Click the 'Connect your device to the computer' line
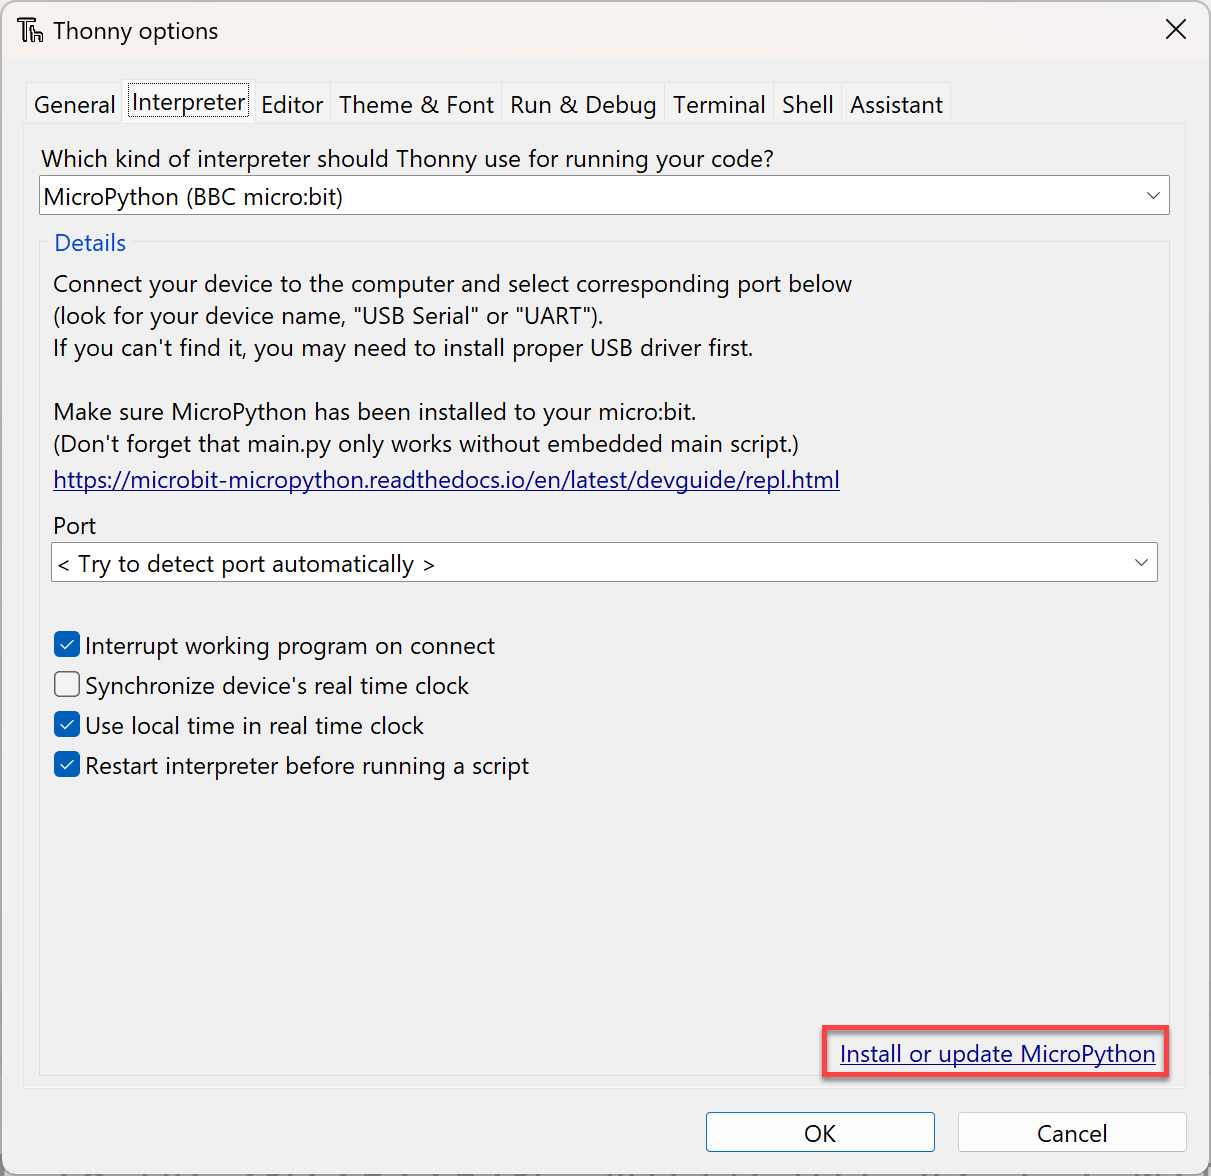This screenshot has width=1211, height=1176. pos(452,284)
